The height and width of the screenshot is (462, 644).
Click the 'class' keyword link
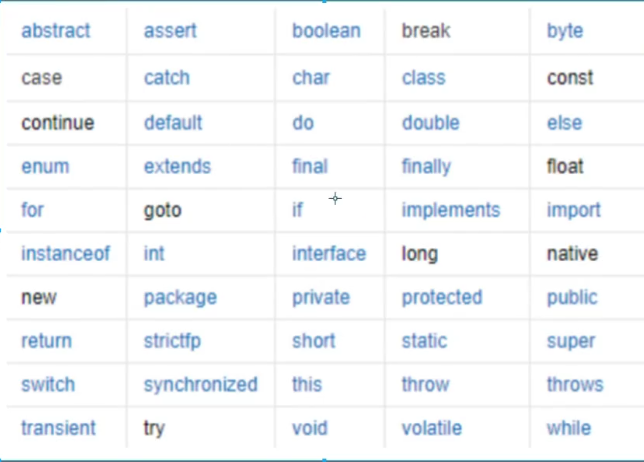pyautogui.click(x=423, y=78)
